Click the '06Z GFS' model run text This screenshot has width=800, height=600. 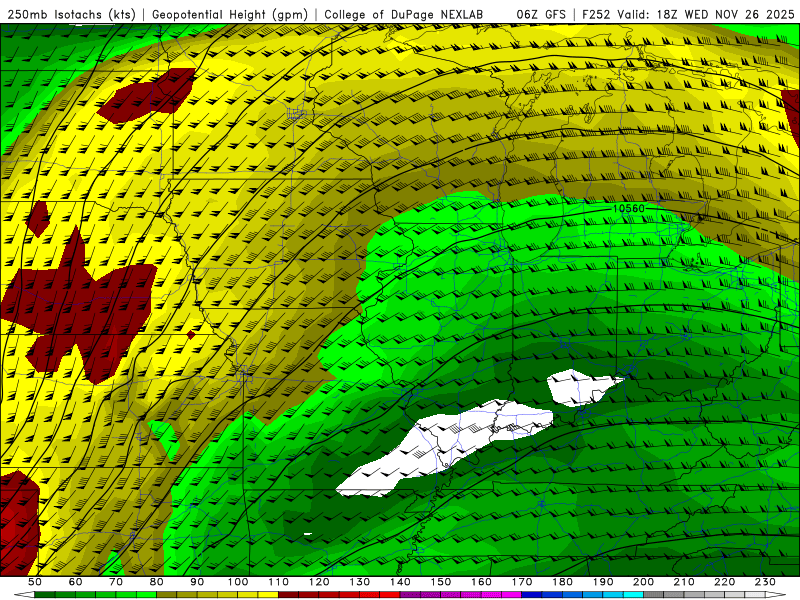[x=541, y=14]
